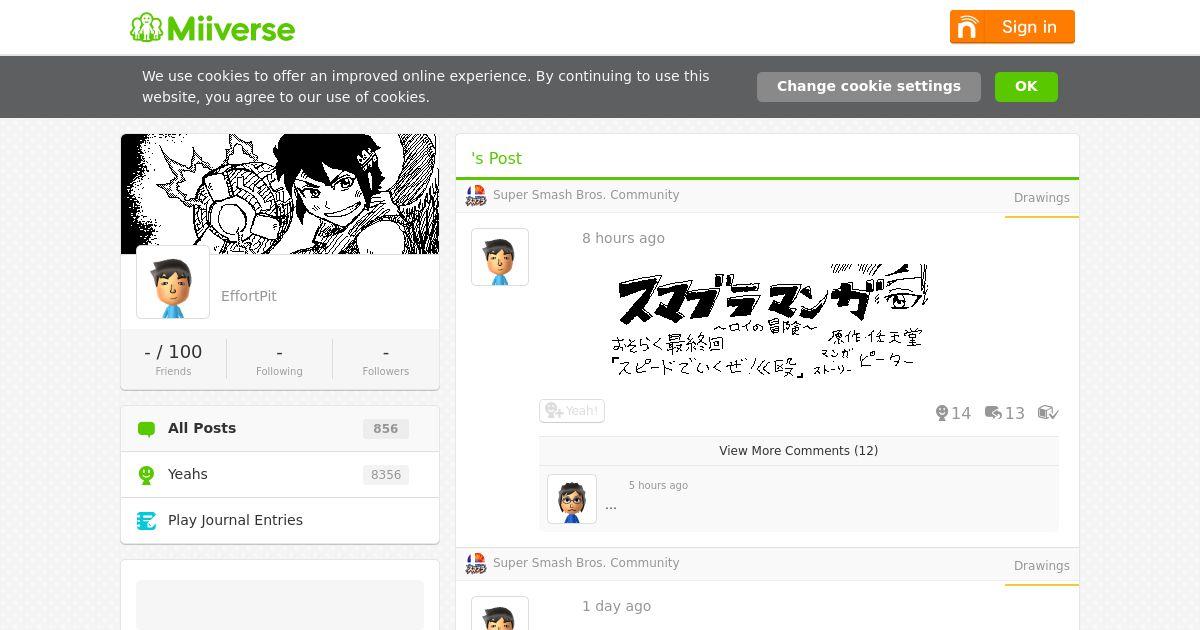Image resolution: width=1200 pixels, height=630 pixels.
Task: Open the EffortPit profile Mii avatar
Action: [x=173, y=282]
